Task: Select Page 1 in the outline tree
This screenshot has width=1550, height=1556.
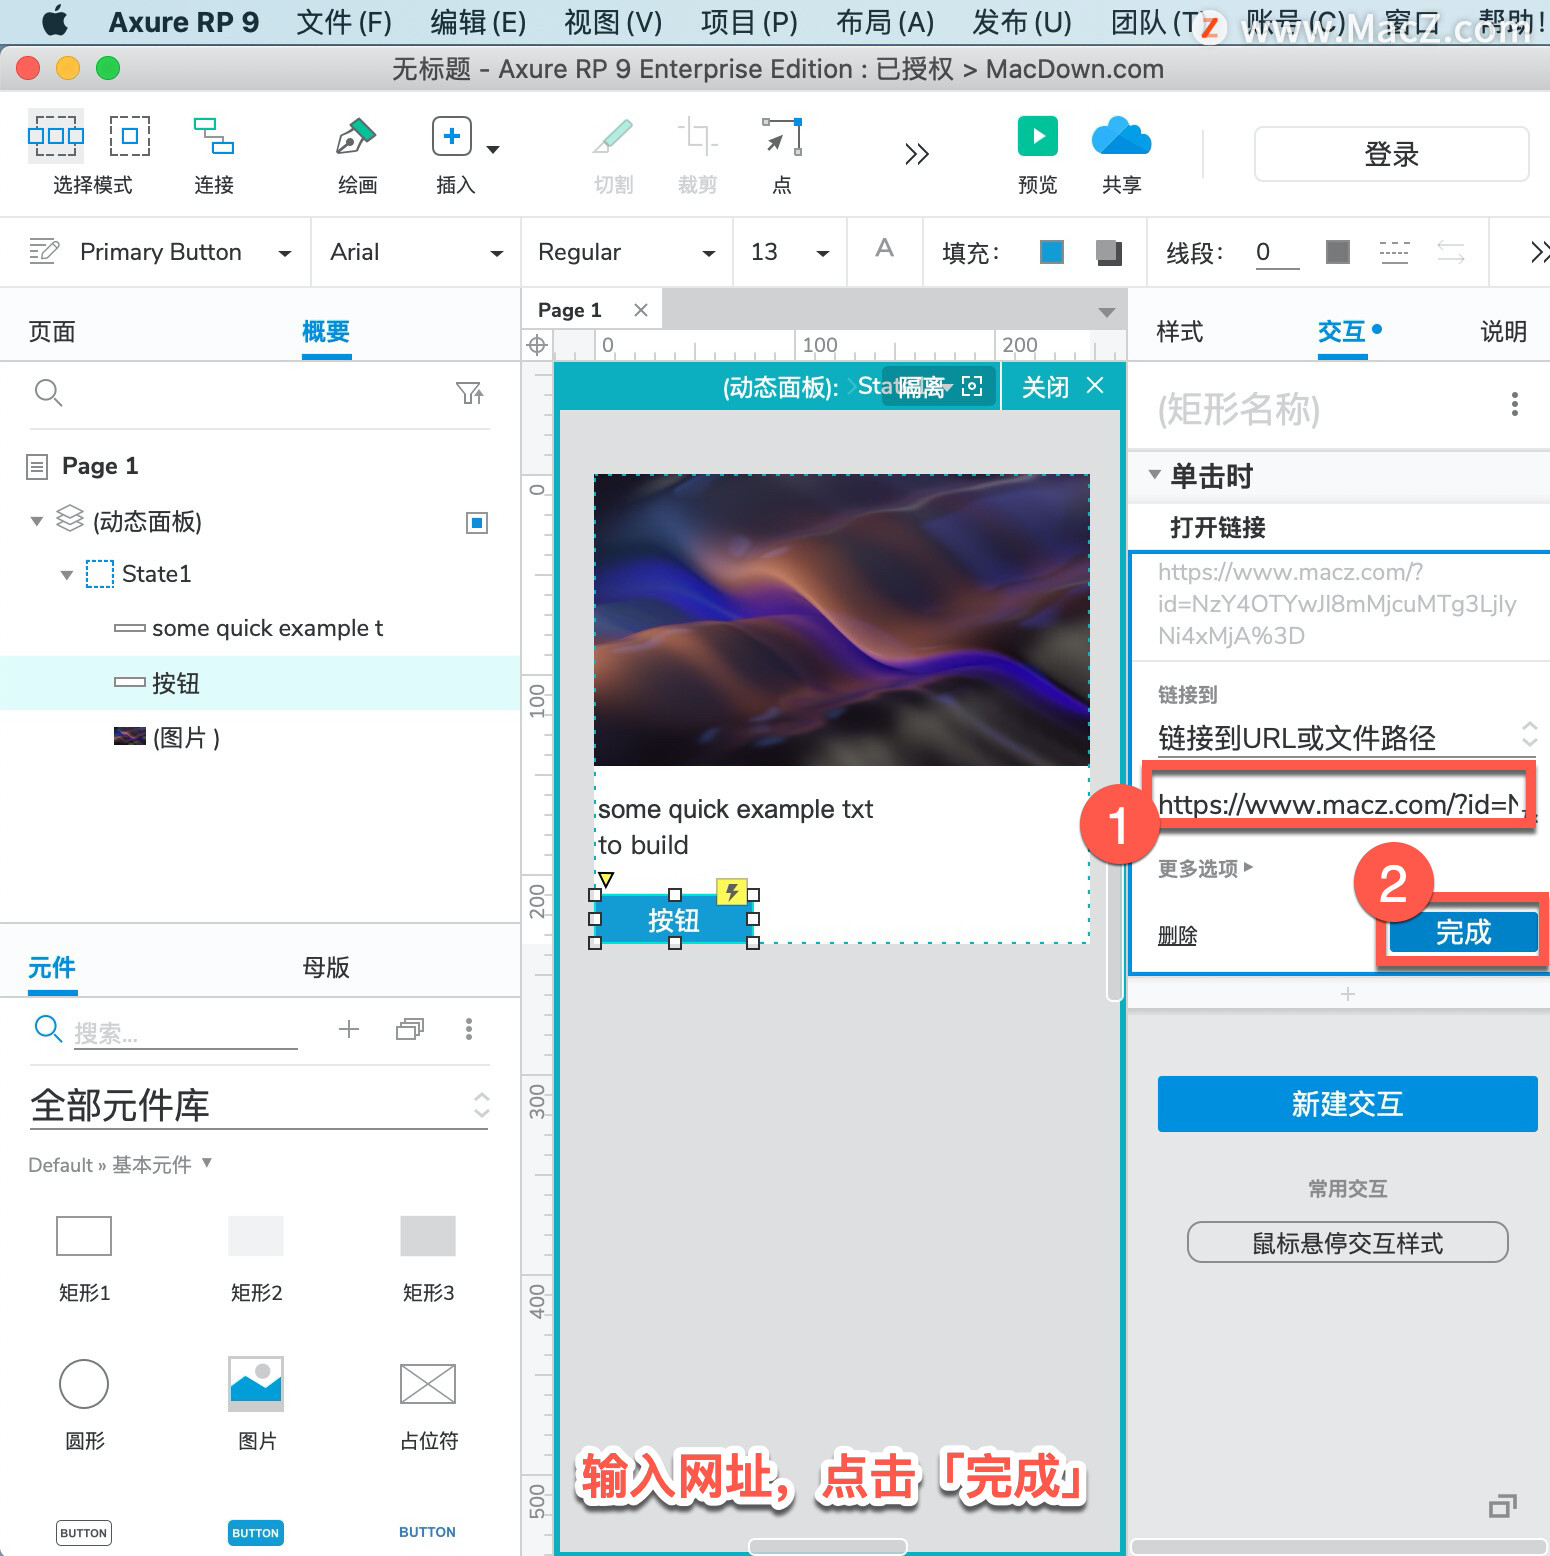Action: pos(100,466)
